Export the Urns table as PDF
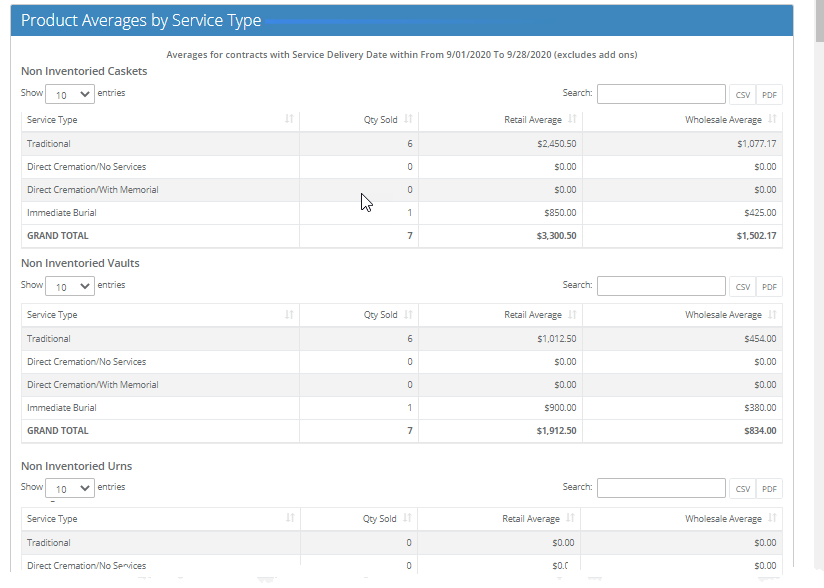Viewport: 824px width, 588px height. 769,488
